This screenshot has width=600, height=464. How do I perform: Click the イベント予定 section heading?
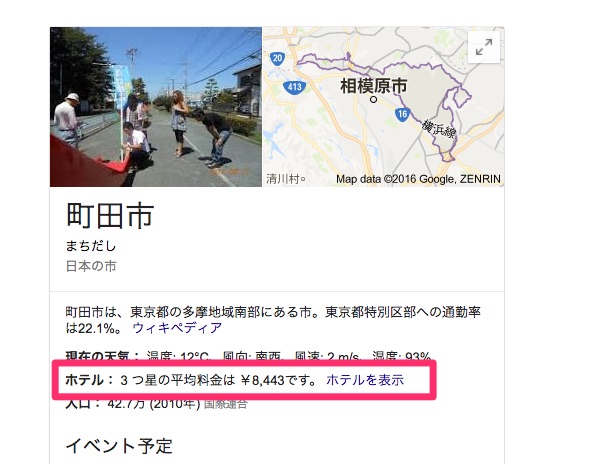(x=119, y=446)
